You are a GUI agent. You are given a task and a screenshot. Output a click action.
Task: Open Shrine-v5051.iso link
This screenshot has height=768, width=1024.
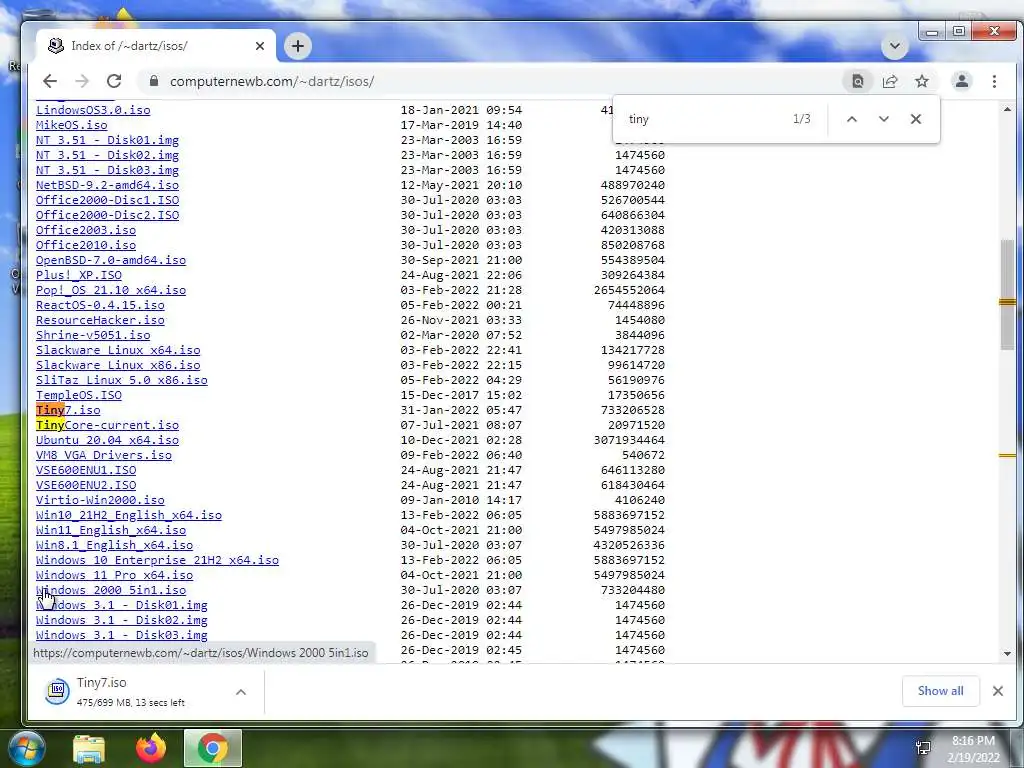point(93,335)
